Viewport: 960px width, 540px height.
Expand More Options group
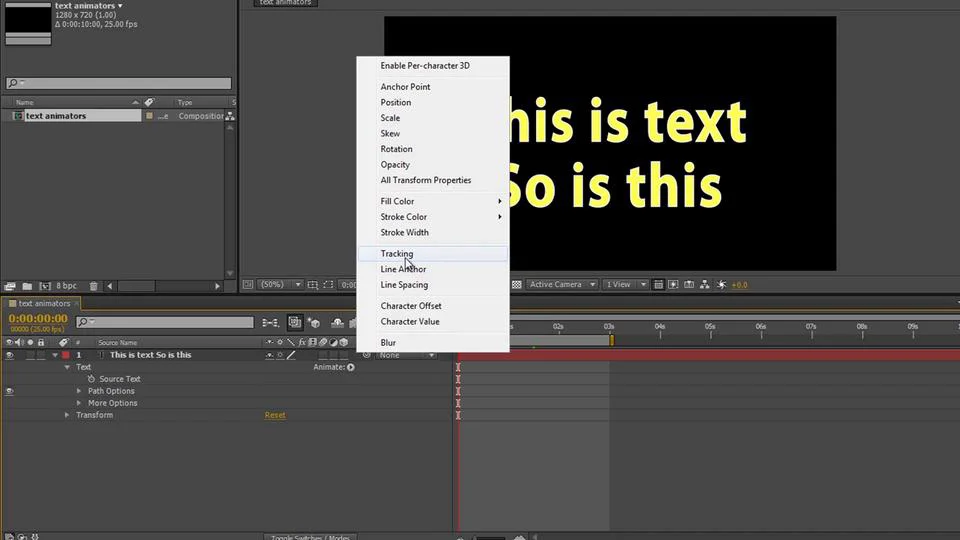pos(79,403)
